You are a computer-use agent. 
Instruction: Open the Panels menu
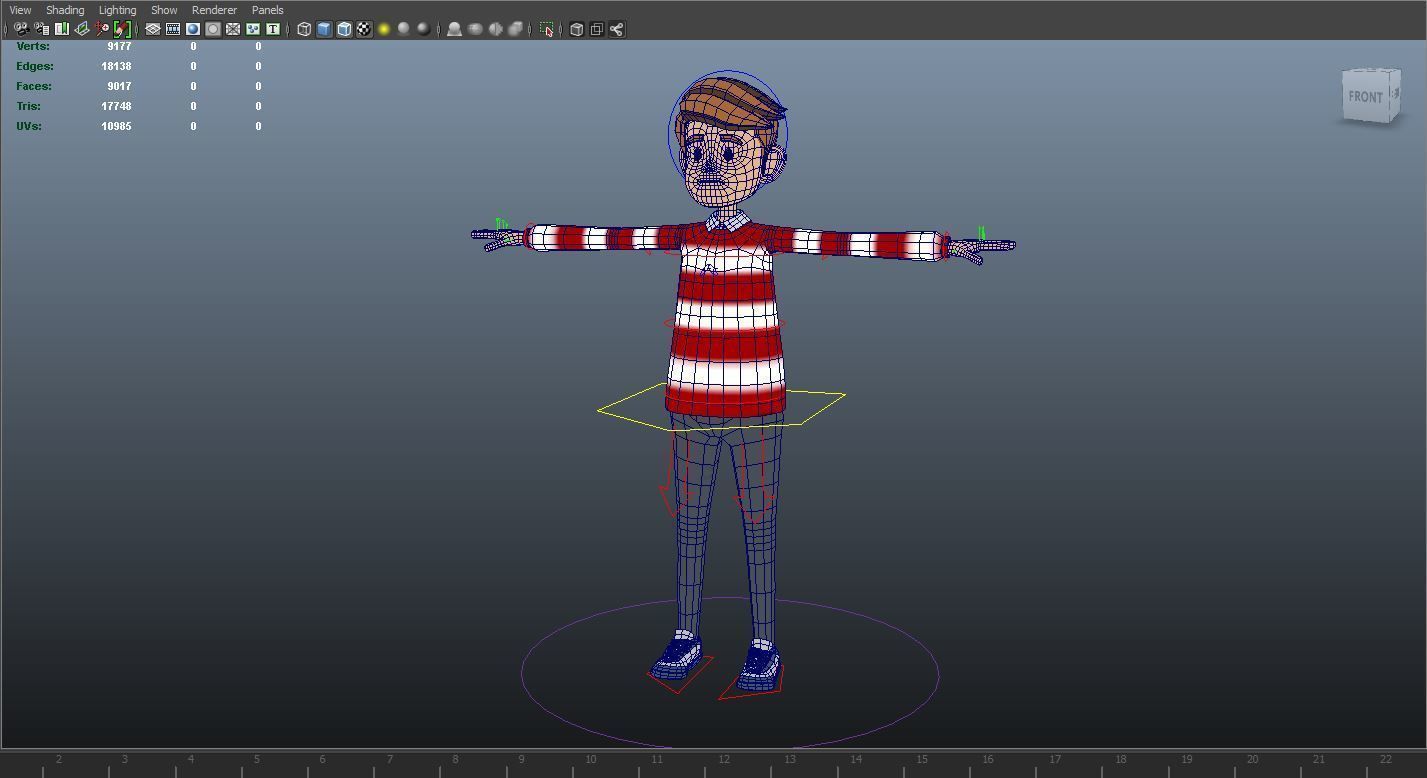267,10
